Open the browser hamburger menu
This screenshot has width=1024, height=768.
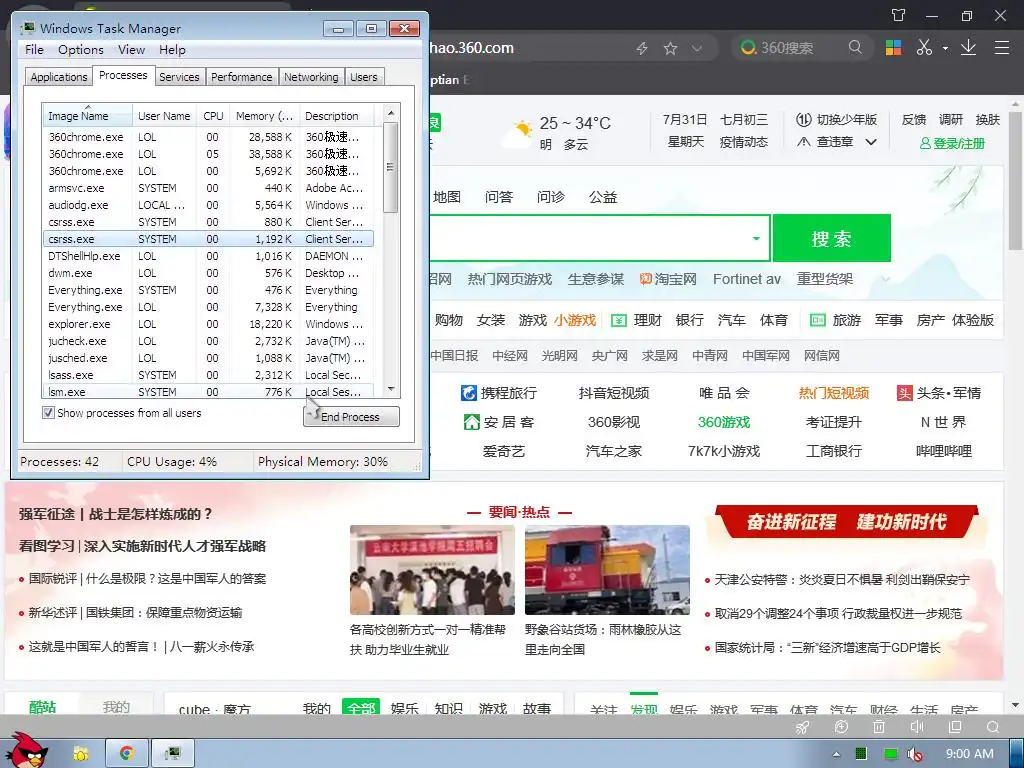click(x=1002, y=48)
